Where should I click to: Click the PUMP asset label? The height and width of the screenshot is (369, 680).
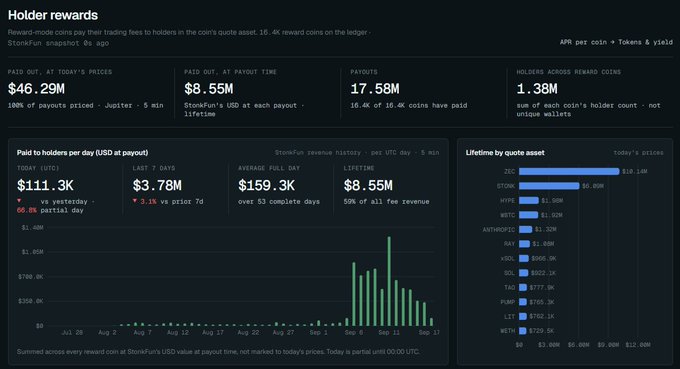(507, 302)
